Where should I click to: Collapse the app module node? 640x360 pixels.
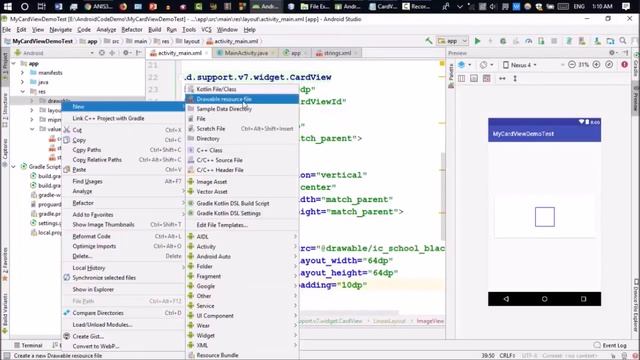point(14,63)
